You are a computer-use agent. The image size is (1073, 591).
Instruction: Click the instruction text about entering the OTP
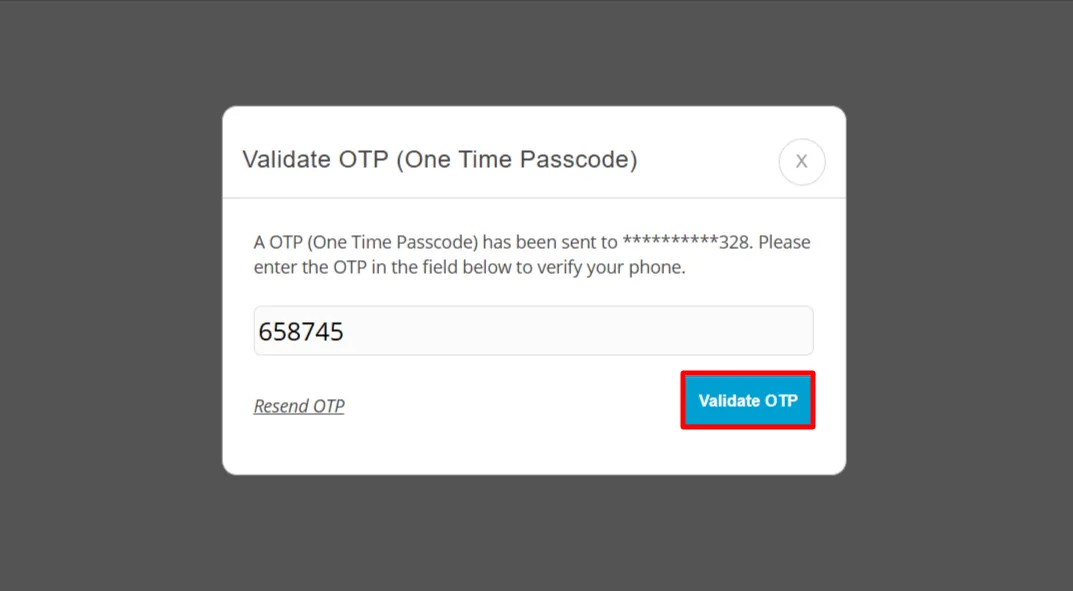(x=530, y=254)
